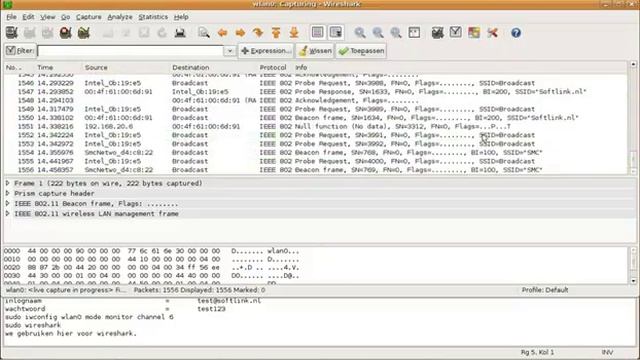The height and width of the screenshot is (360, 640).
Task: Click 'sudo wireshark' line in text editor
Action: tap(33, 325)
